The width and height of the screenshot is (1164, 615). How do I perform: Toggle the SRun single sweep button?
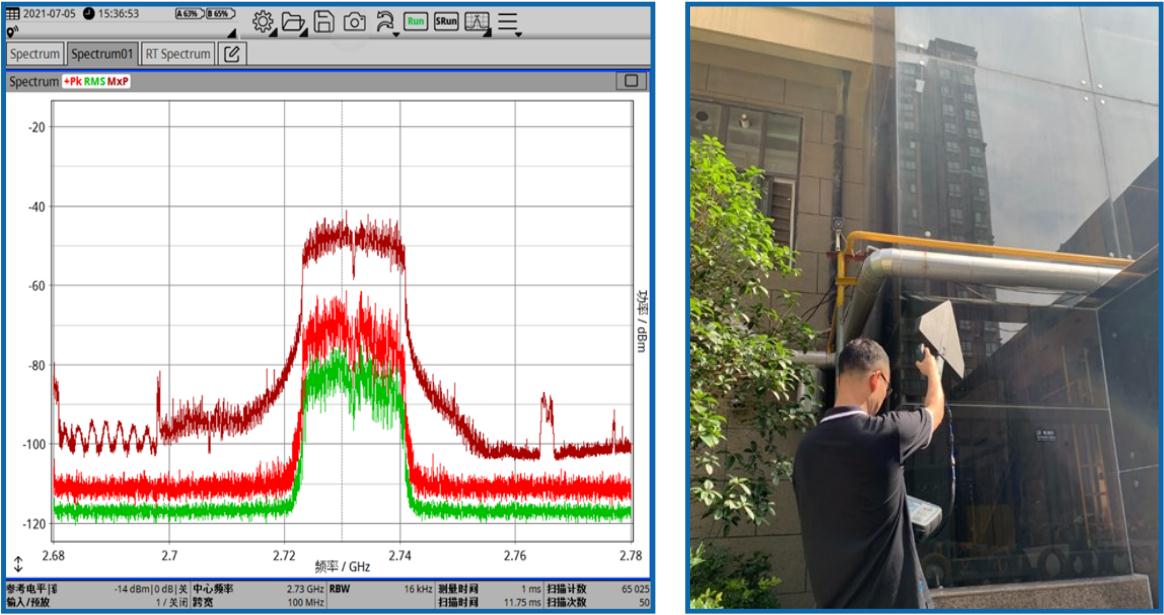coord(446,22)
